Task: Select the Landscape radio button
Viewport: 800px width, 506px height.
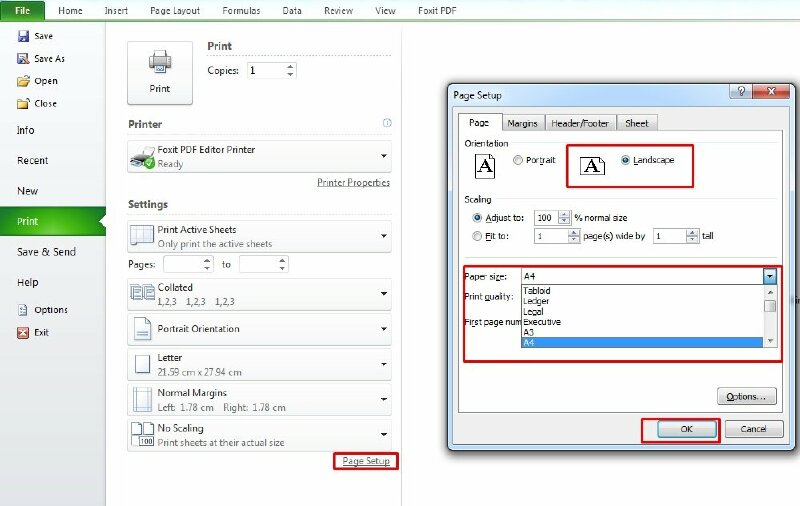Action: pos(625,160)
